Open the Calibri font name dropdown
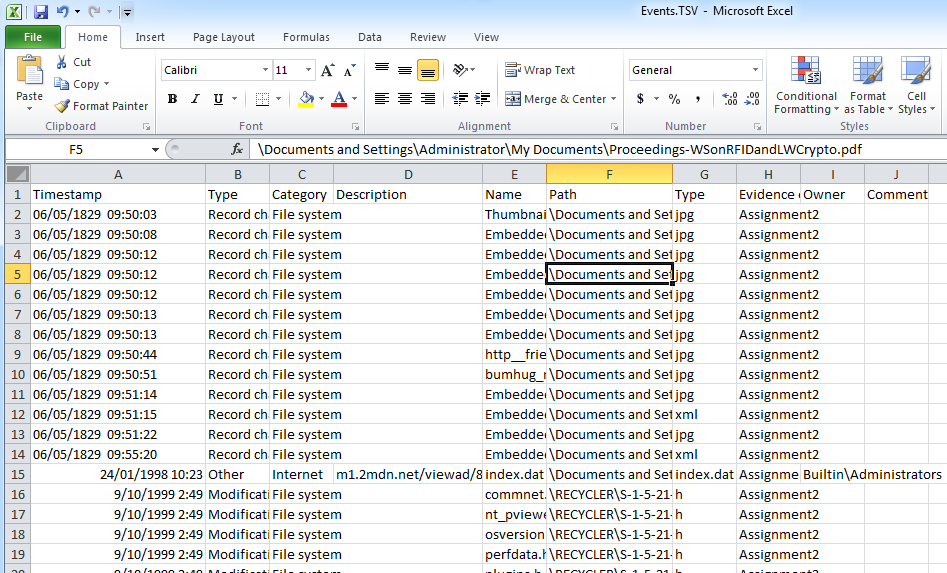This screenshot has height=573, width=947. coord(265,70)
